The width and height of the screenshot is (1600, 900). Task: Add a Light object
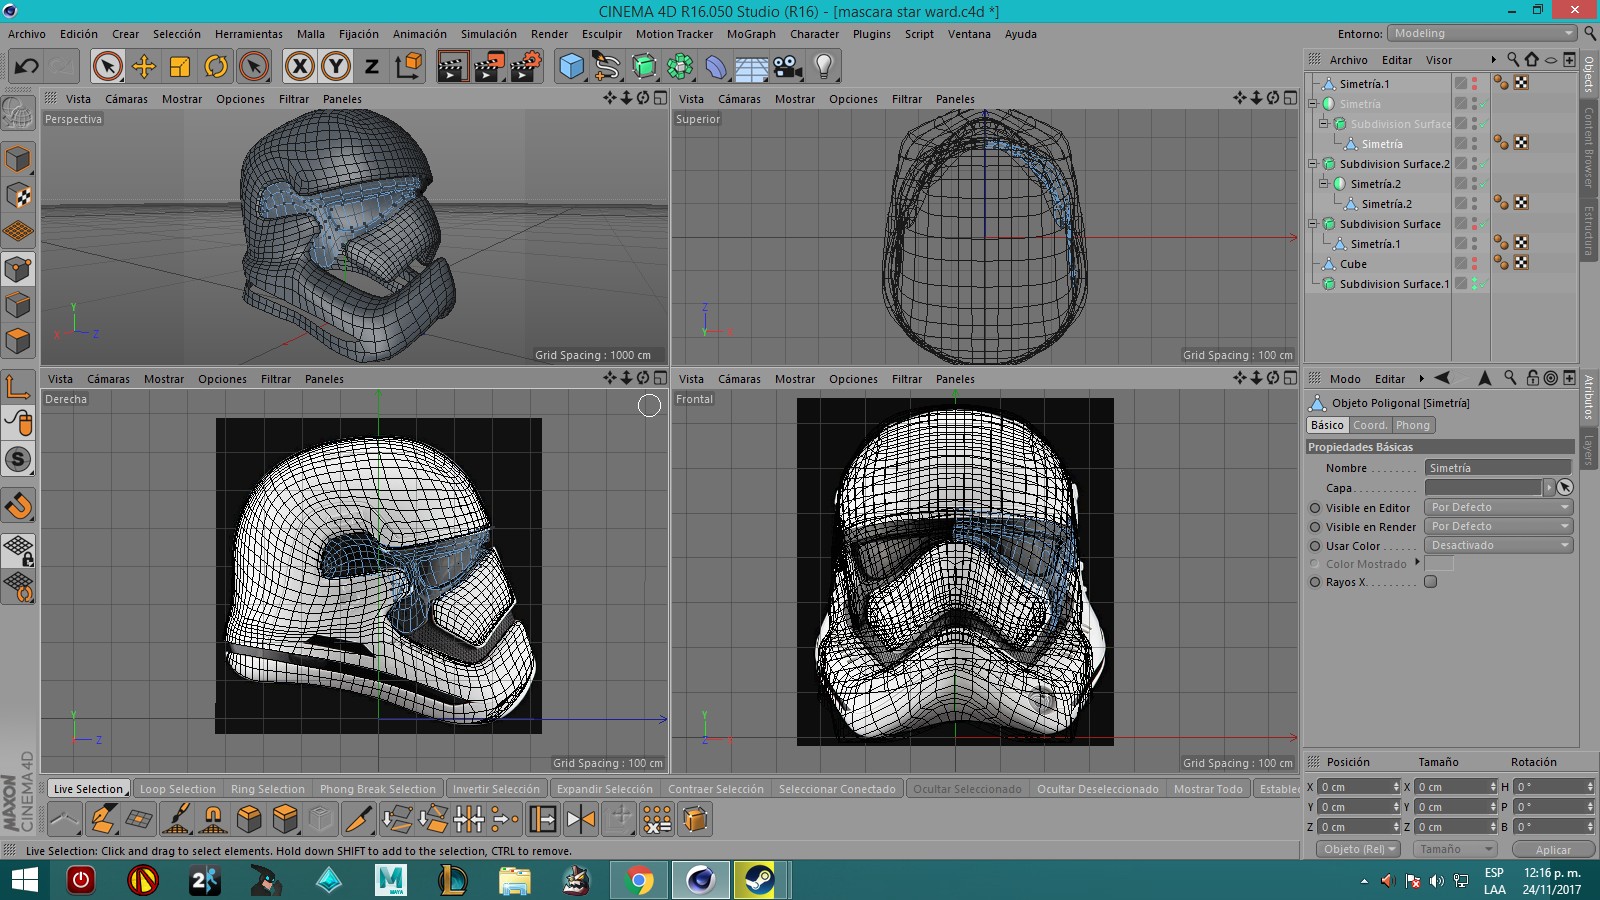point(824,67)
